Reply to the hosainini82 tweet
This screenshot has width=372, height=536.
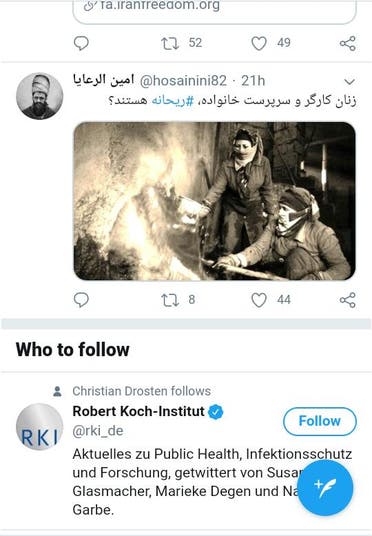[81, 300]
